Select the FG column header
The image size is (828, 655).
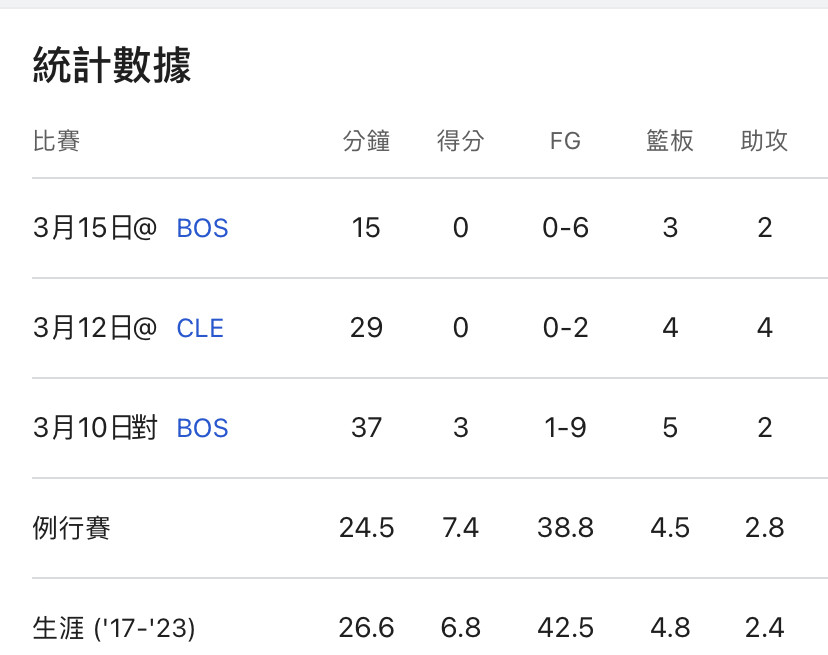click(565, 141)
